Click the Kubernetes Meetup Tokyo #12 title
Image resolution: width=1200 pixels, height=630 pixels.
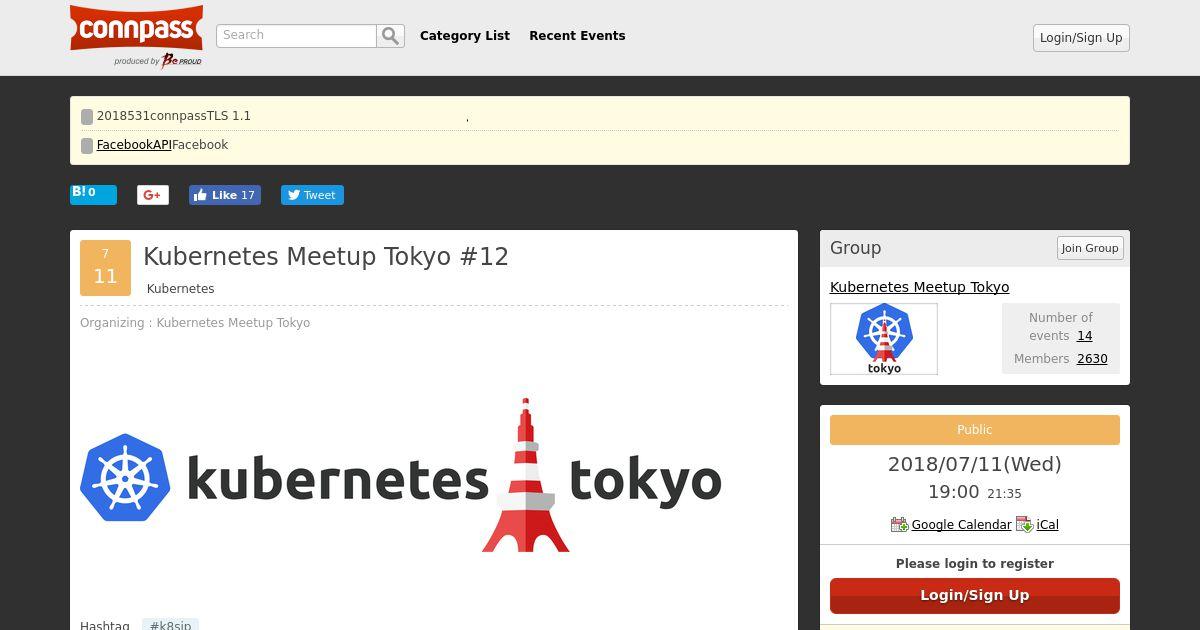(x=326, y=257)
